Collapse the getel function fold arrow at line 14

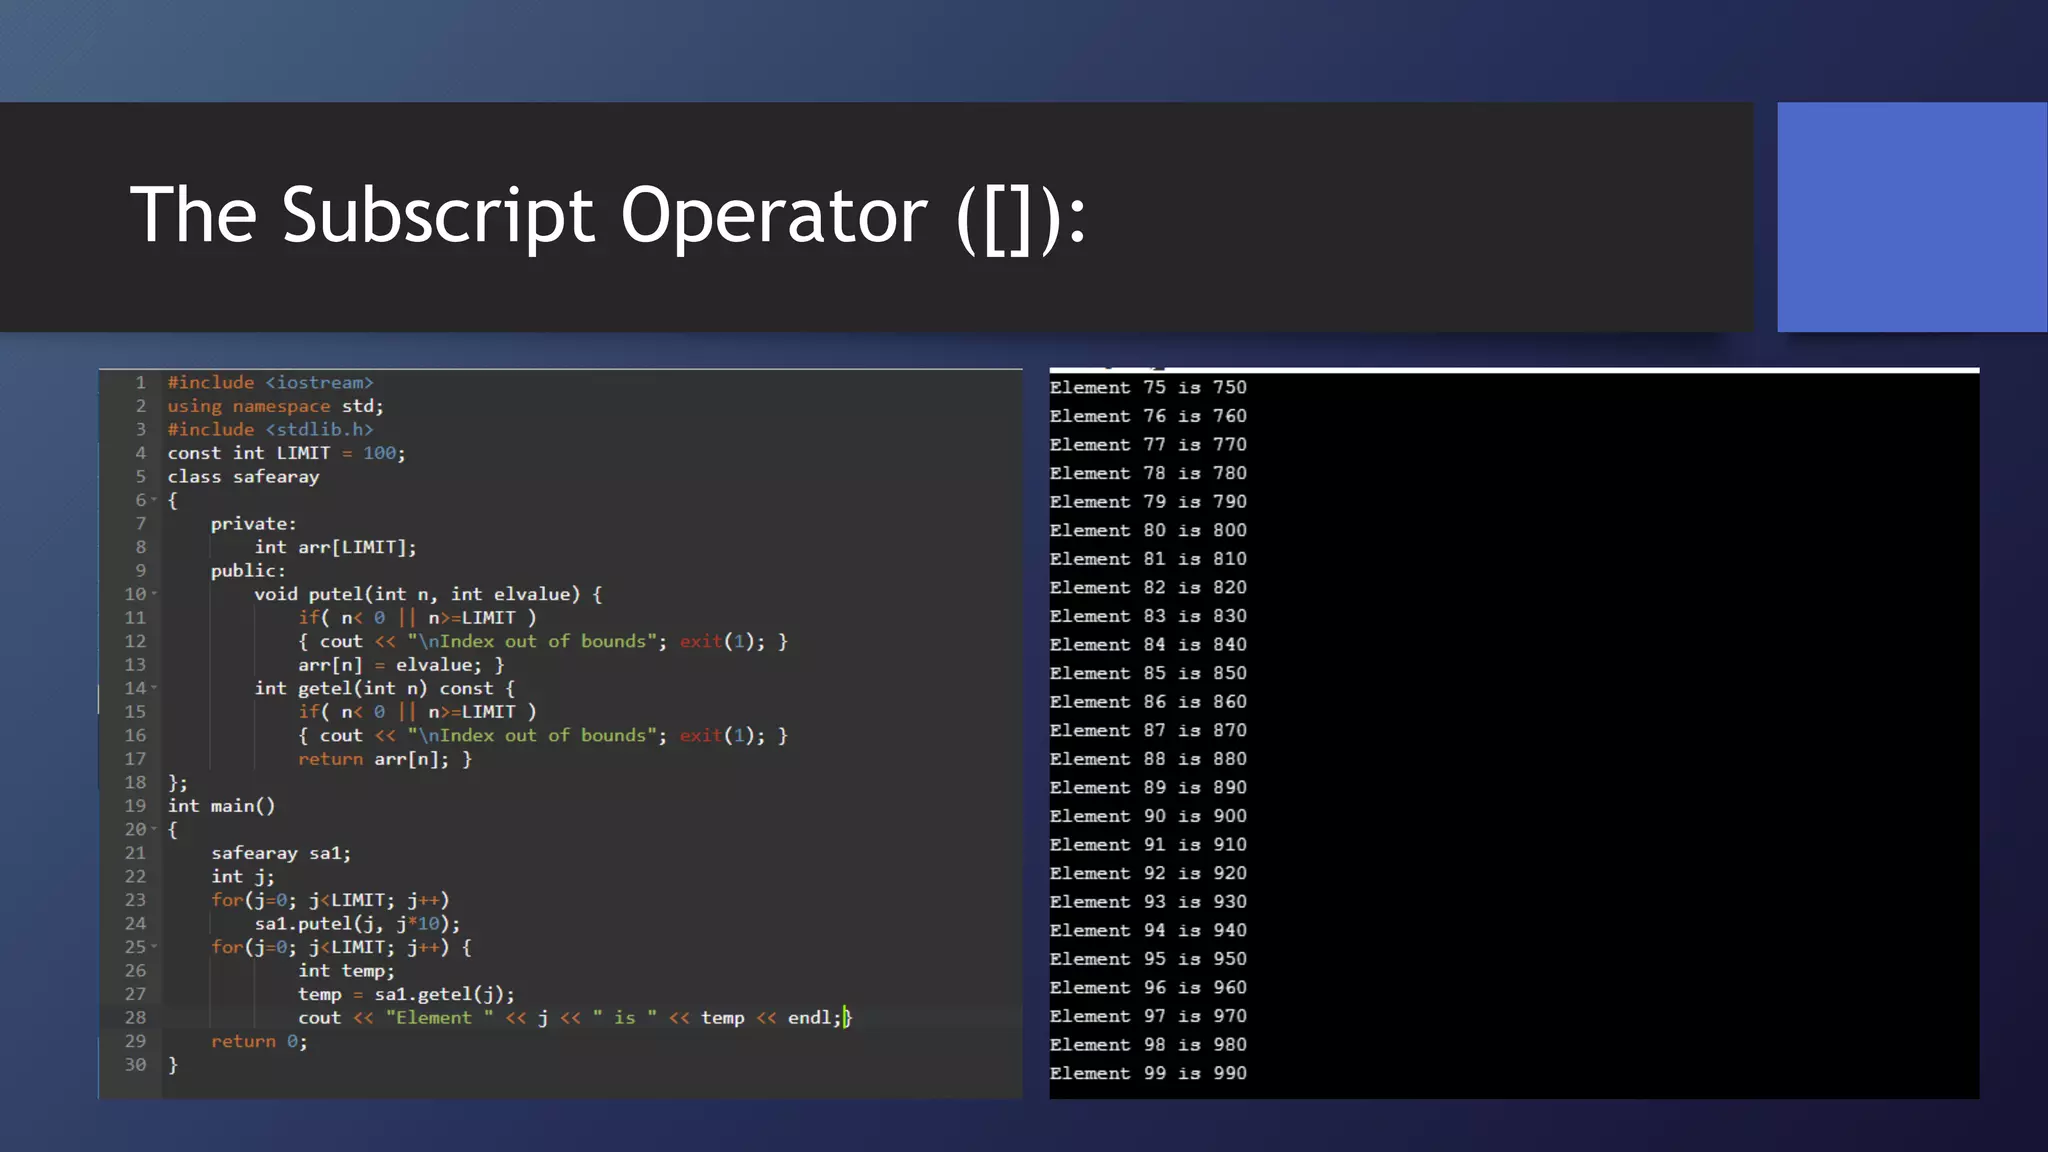pyautogui.click(x=154, y=688)
